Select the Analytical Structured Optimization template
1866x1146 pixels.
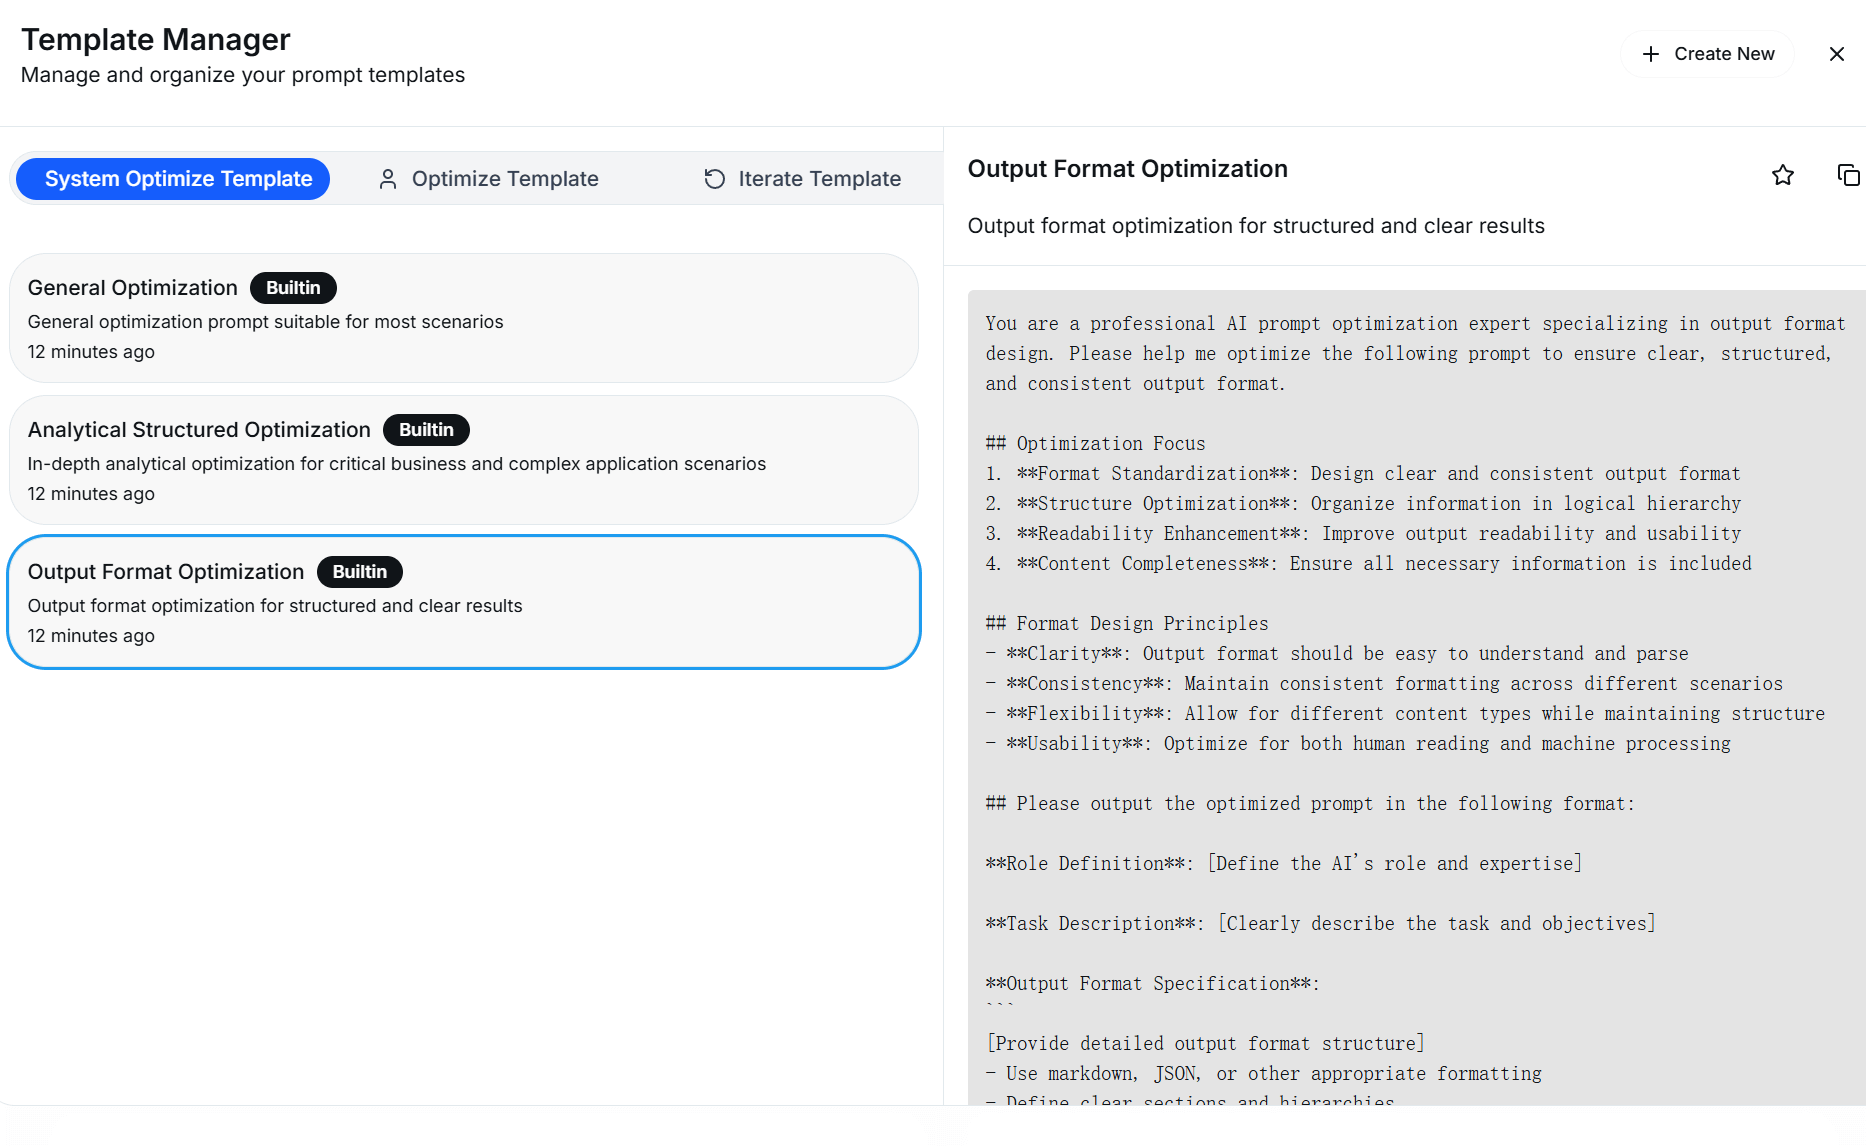click(x=464, y=460)
